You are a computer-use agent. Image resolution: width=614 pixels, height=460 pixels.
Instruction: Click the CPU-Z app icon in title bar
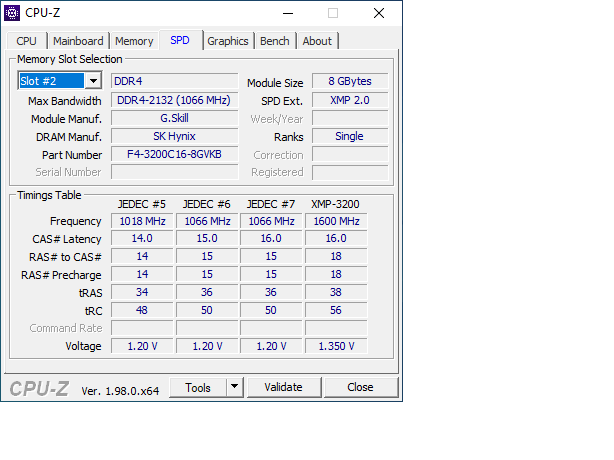point(12,13)
